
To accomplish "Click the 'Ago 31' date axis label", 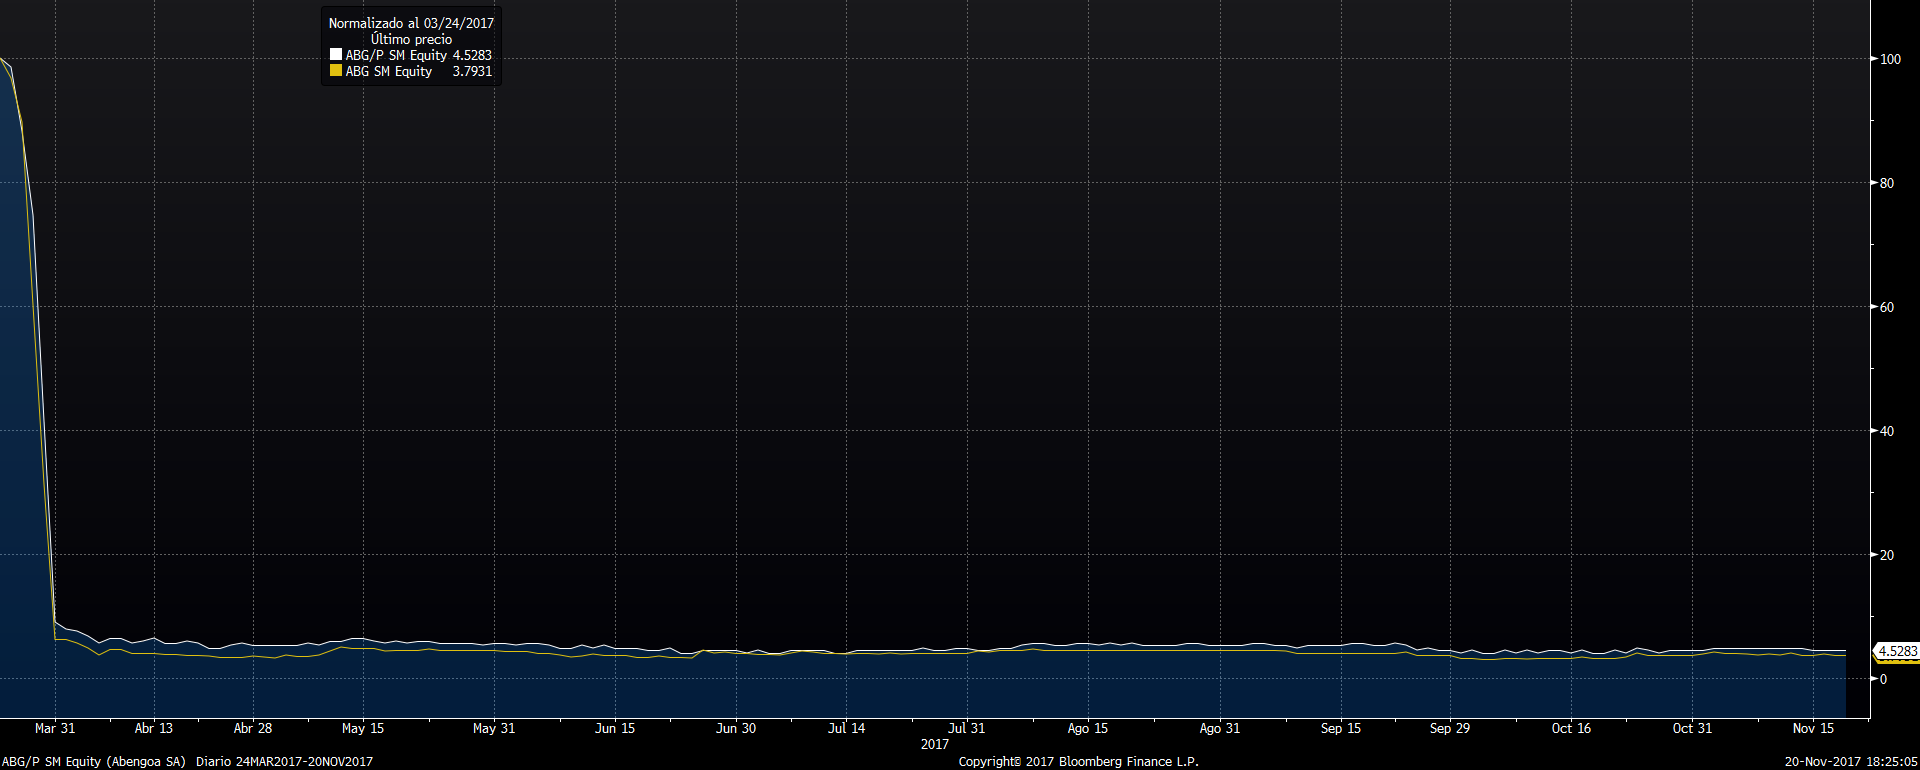I will coord(1220,728).
